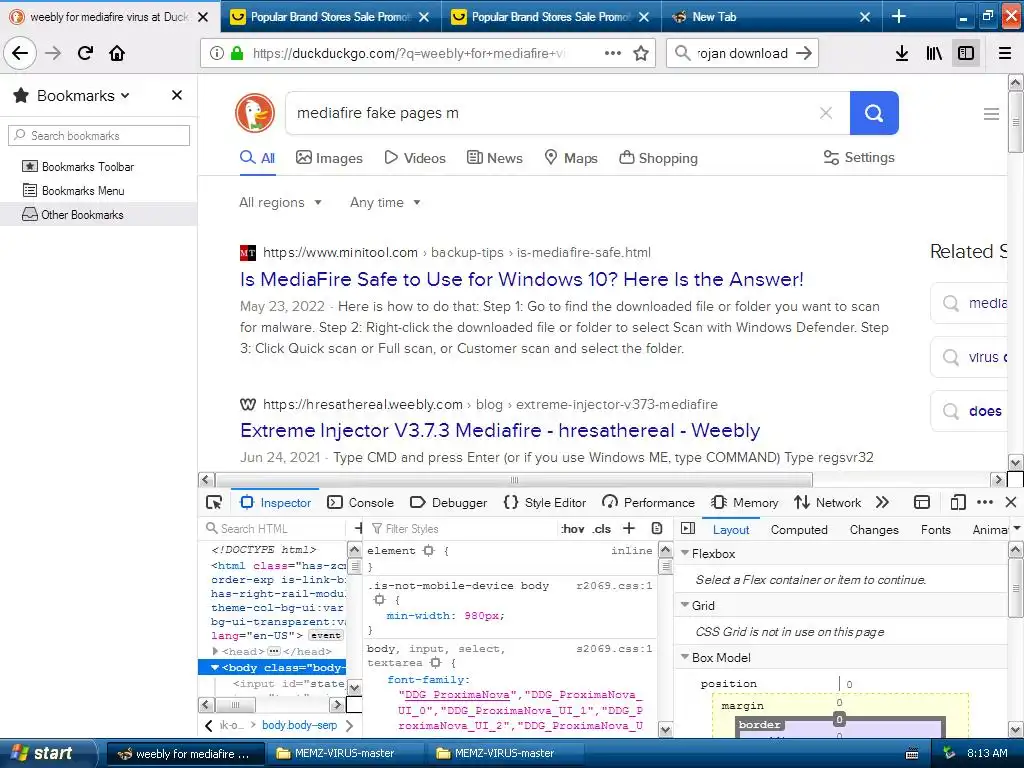This screenshot has height=768, width=1024.
Task: Create new node plus in markup search
Action: (358, 528)
